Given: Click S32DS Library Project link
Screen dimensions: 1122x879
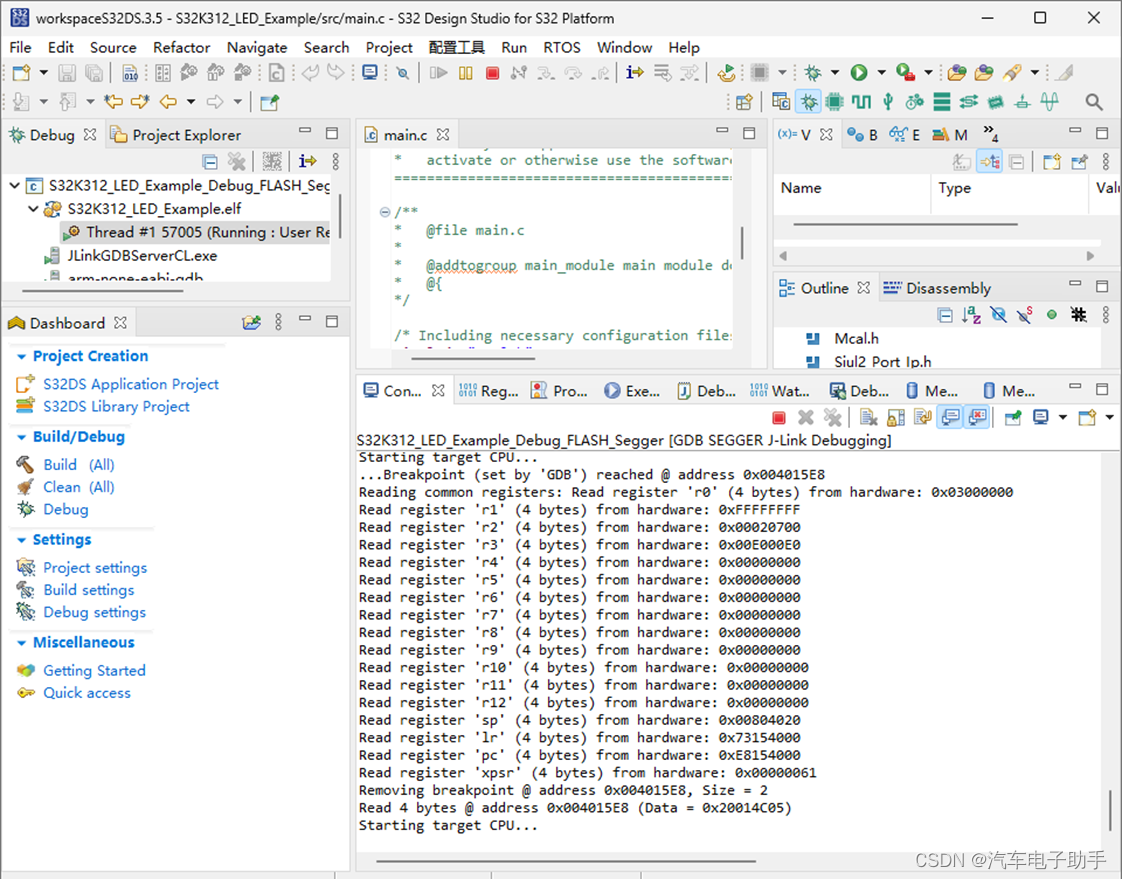Looking at the screenshot, I should tap(116, 407).
